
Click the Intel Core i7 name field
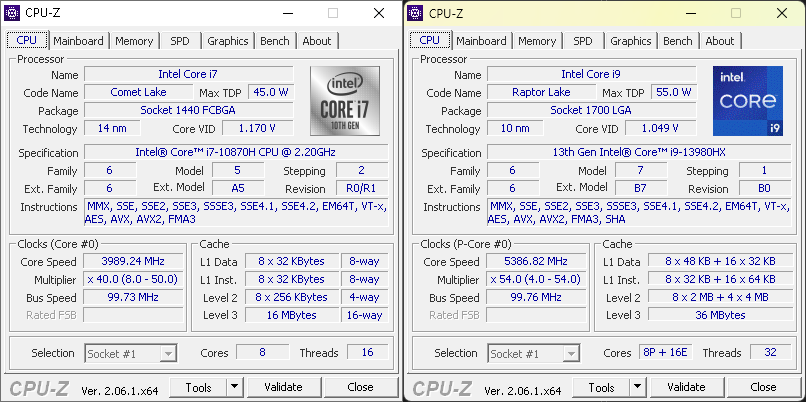(x=189, y=74)
